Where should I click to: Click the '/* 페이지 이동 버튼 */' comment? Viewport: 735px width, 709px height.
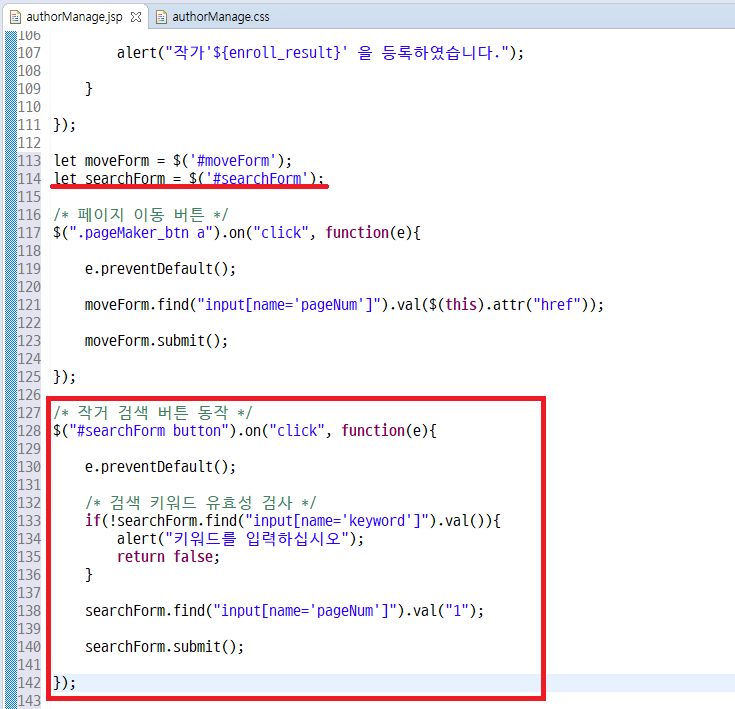pos(141,215)
